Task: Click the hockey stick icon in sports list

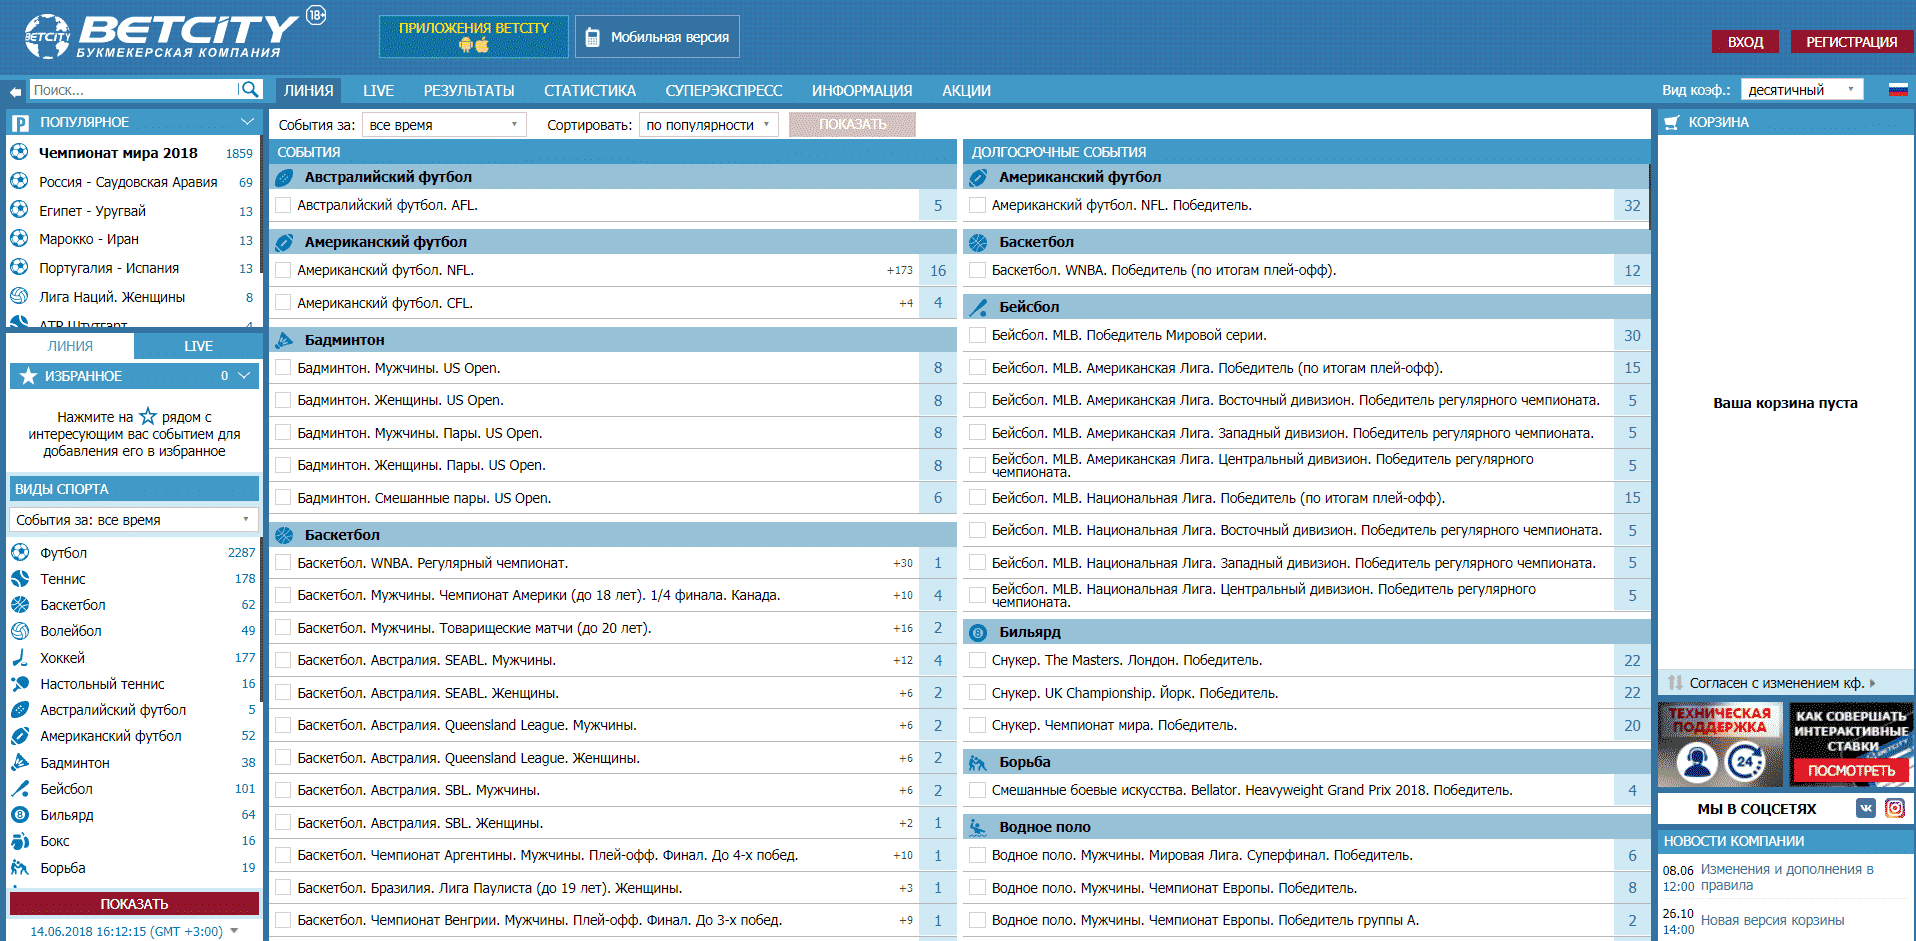Action: pos(19,657)
